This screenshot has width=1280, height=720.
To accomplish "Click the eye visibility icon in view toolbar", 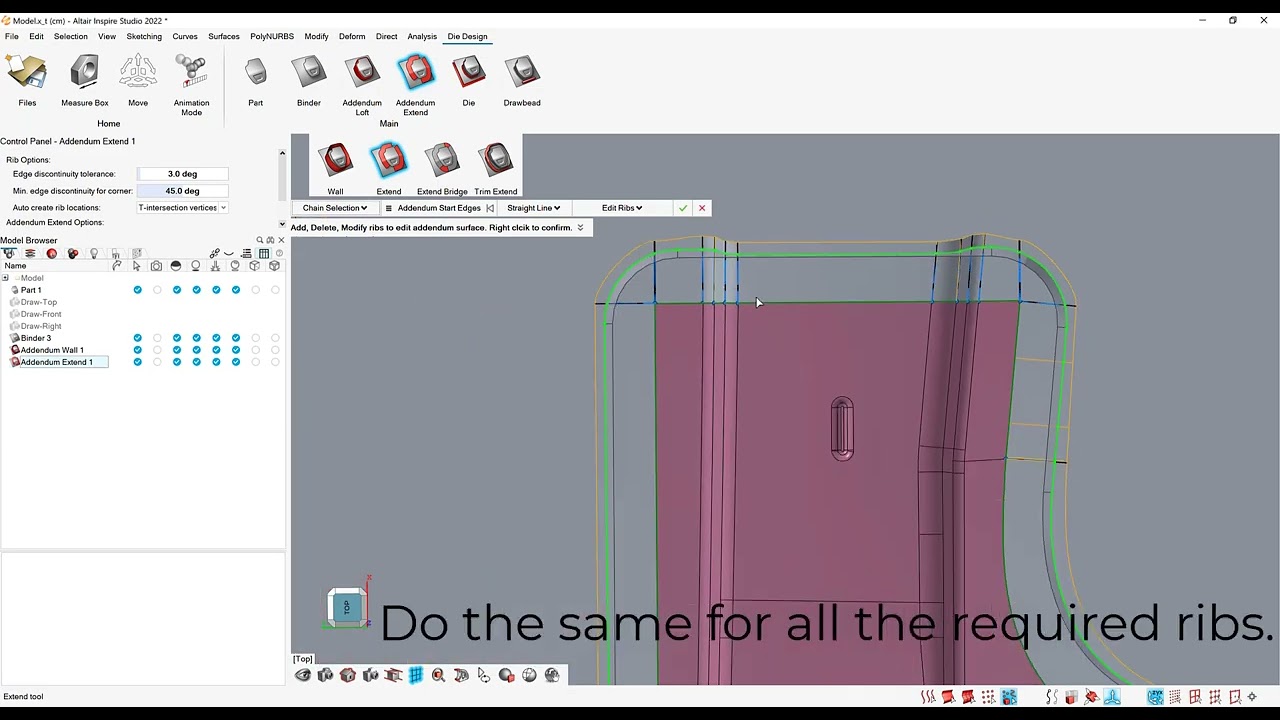I will [x=303, y=676].
